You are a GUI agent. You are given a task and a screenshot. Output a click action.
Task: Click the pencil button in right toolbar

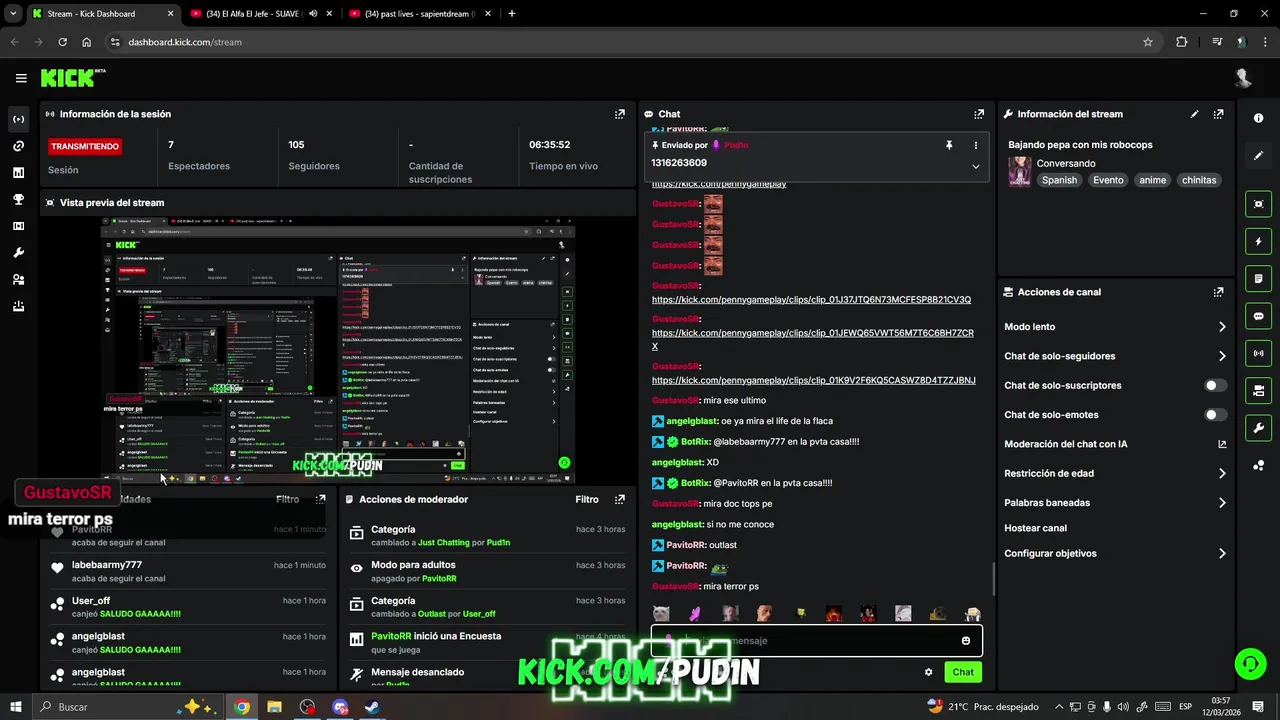tap(1259, 156)
